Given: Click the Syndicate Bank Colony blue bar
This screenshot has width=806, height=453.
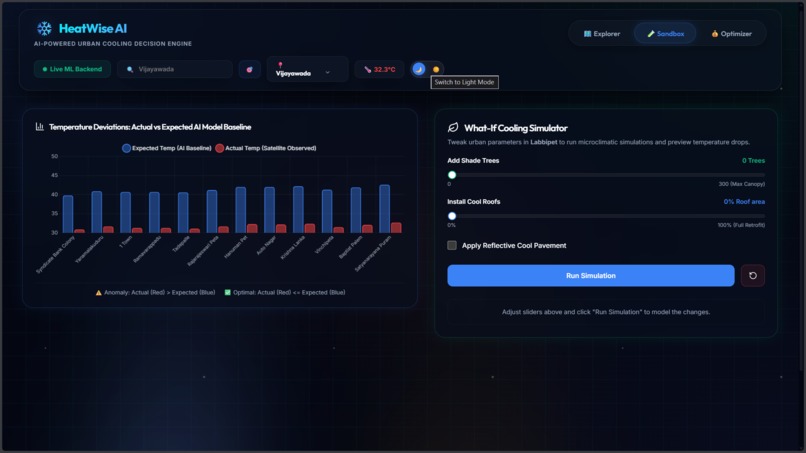Looking at the screenshot, I should 68,214.
